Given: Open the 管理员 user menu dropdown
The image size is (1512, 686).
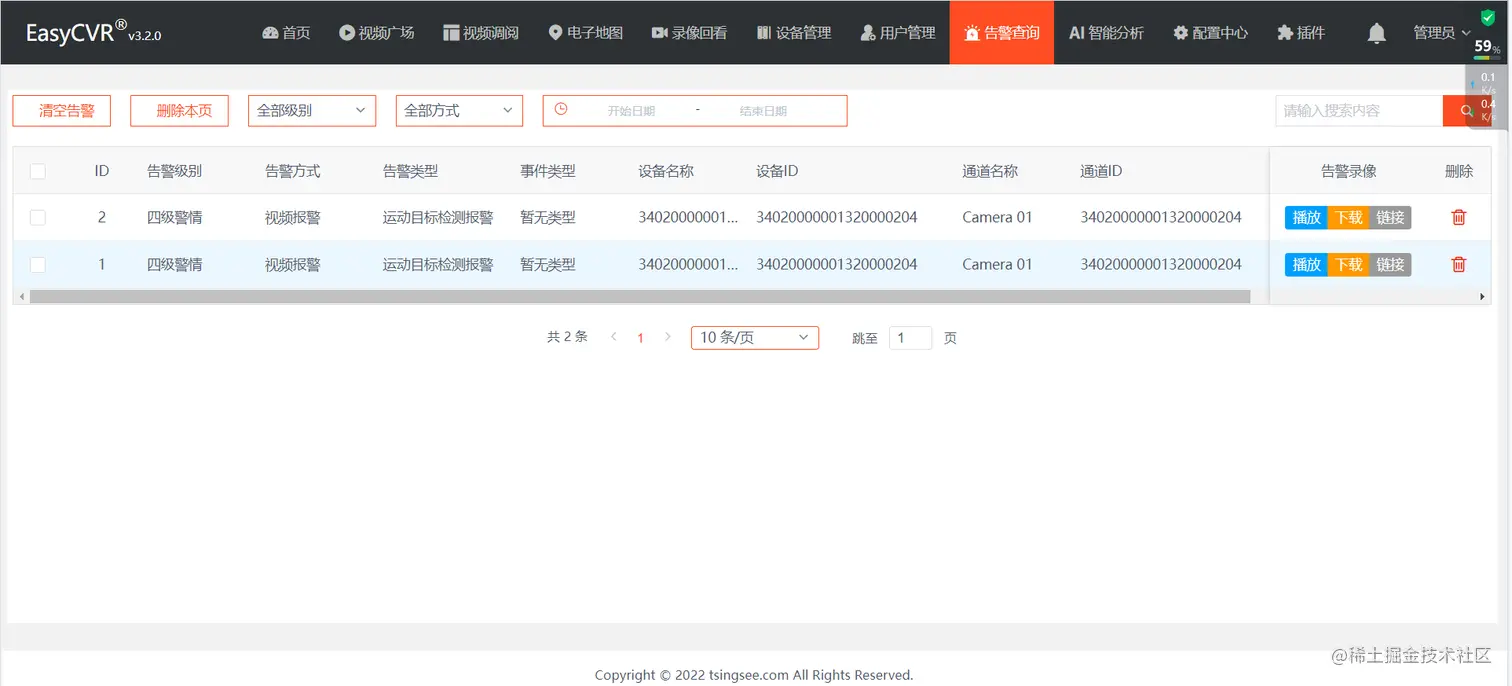Looking at the screenshot, I should point(1442,33).
